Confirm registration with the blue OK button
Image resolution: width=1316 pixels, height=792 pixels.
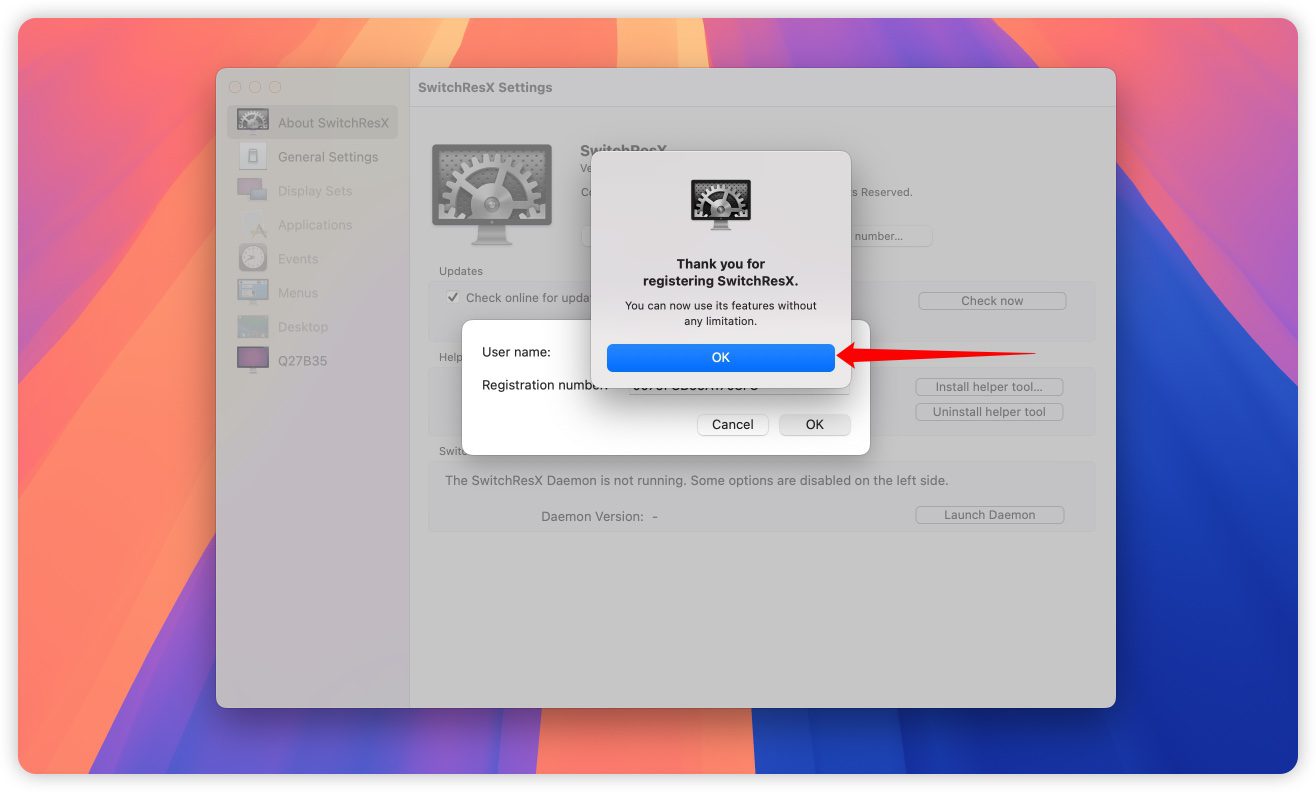click(x=720, y=358)
